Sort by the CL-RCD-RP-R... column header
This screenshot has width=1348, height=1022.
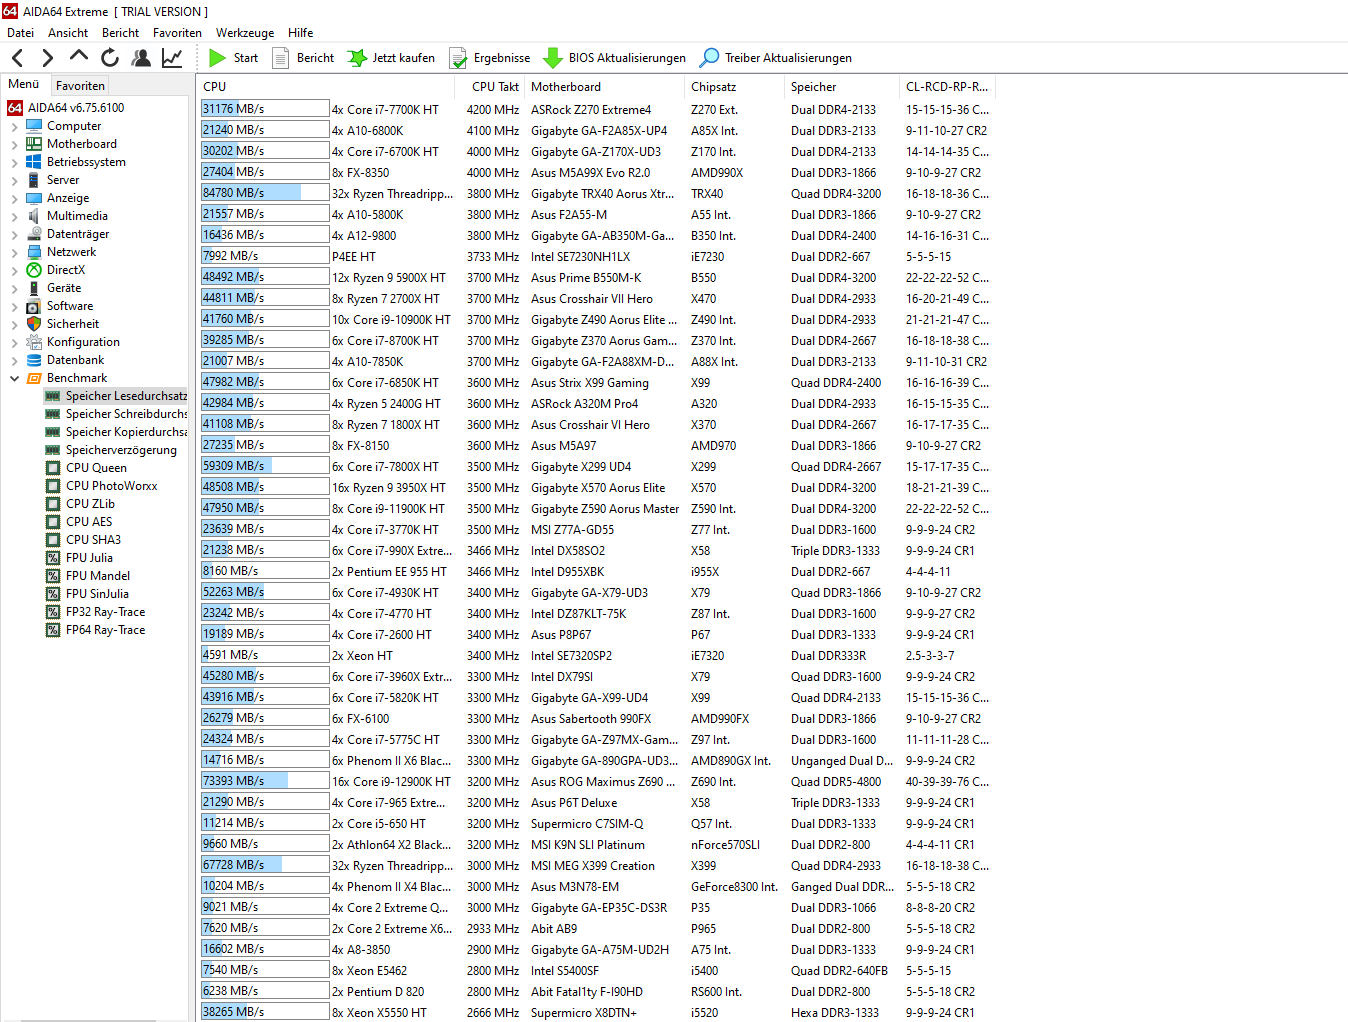(946, 87)
